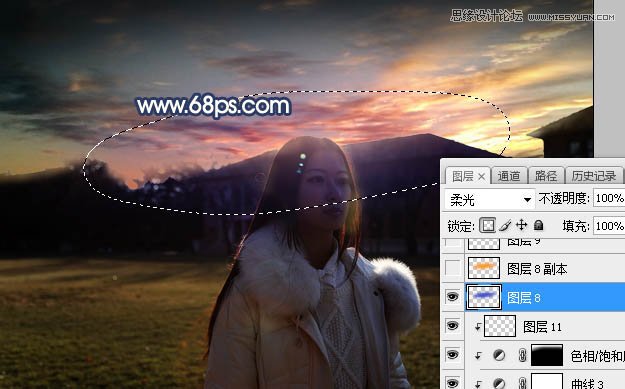Select thumbnail of 图层 8
The image size is (625, 389).
484,297
